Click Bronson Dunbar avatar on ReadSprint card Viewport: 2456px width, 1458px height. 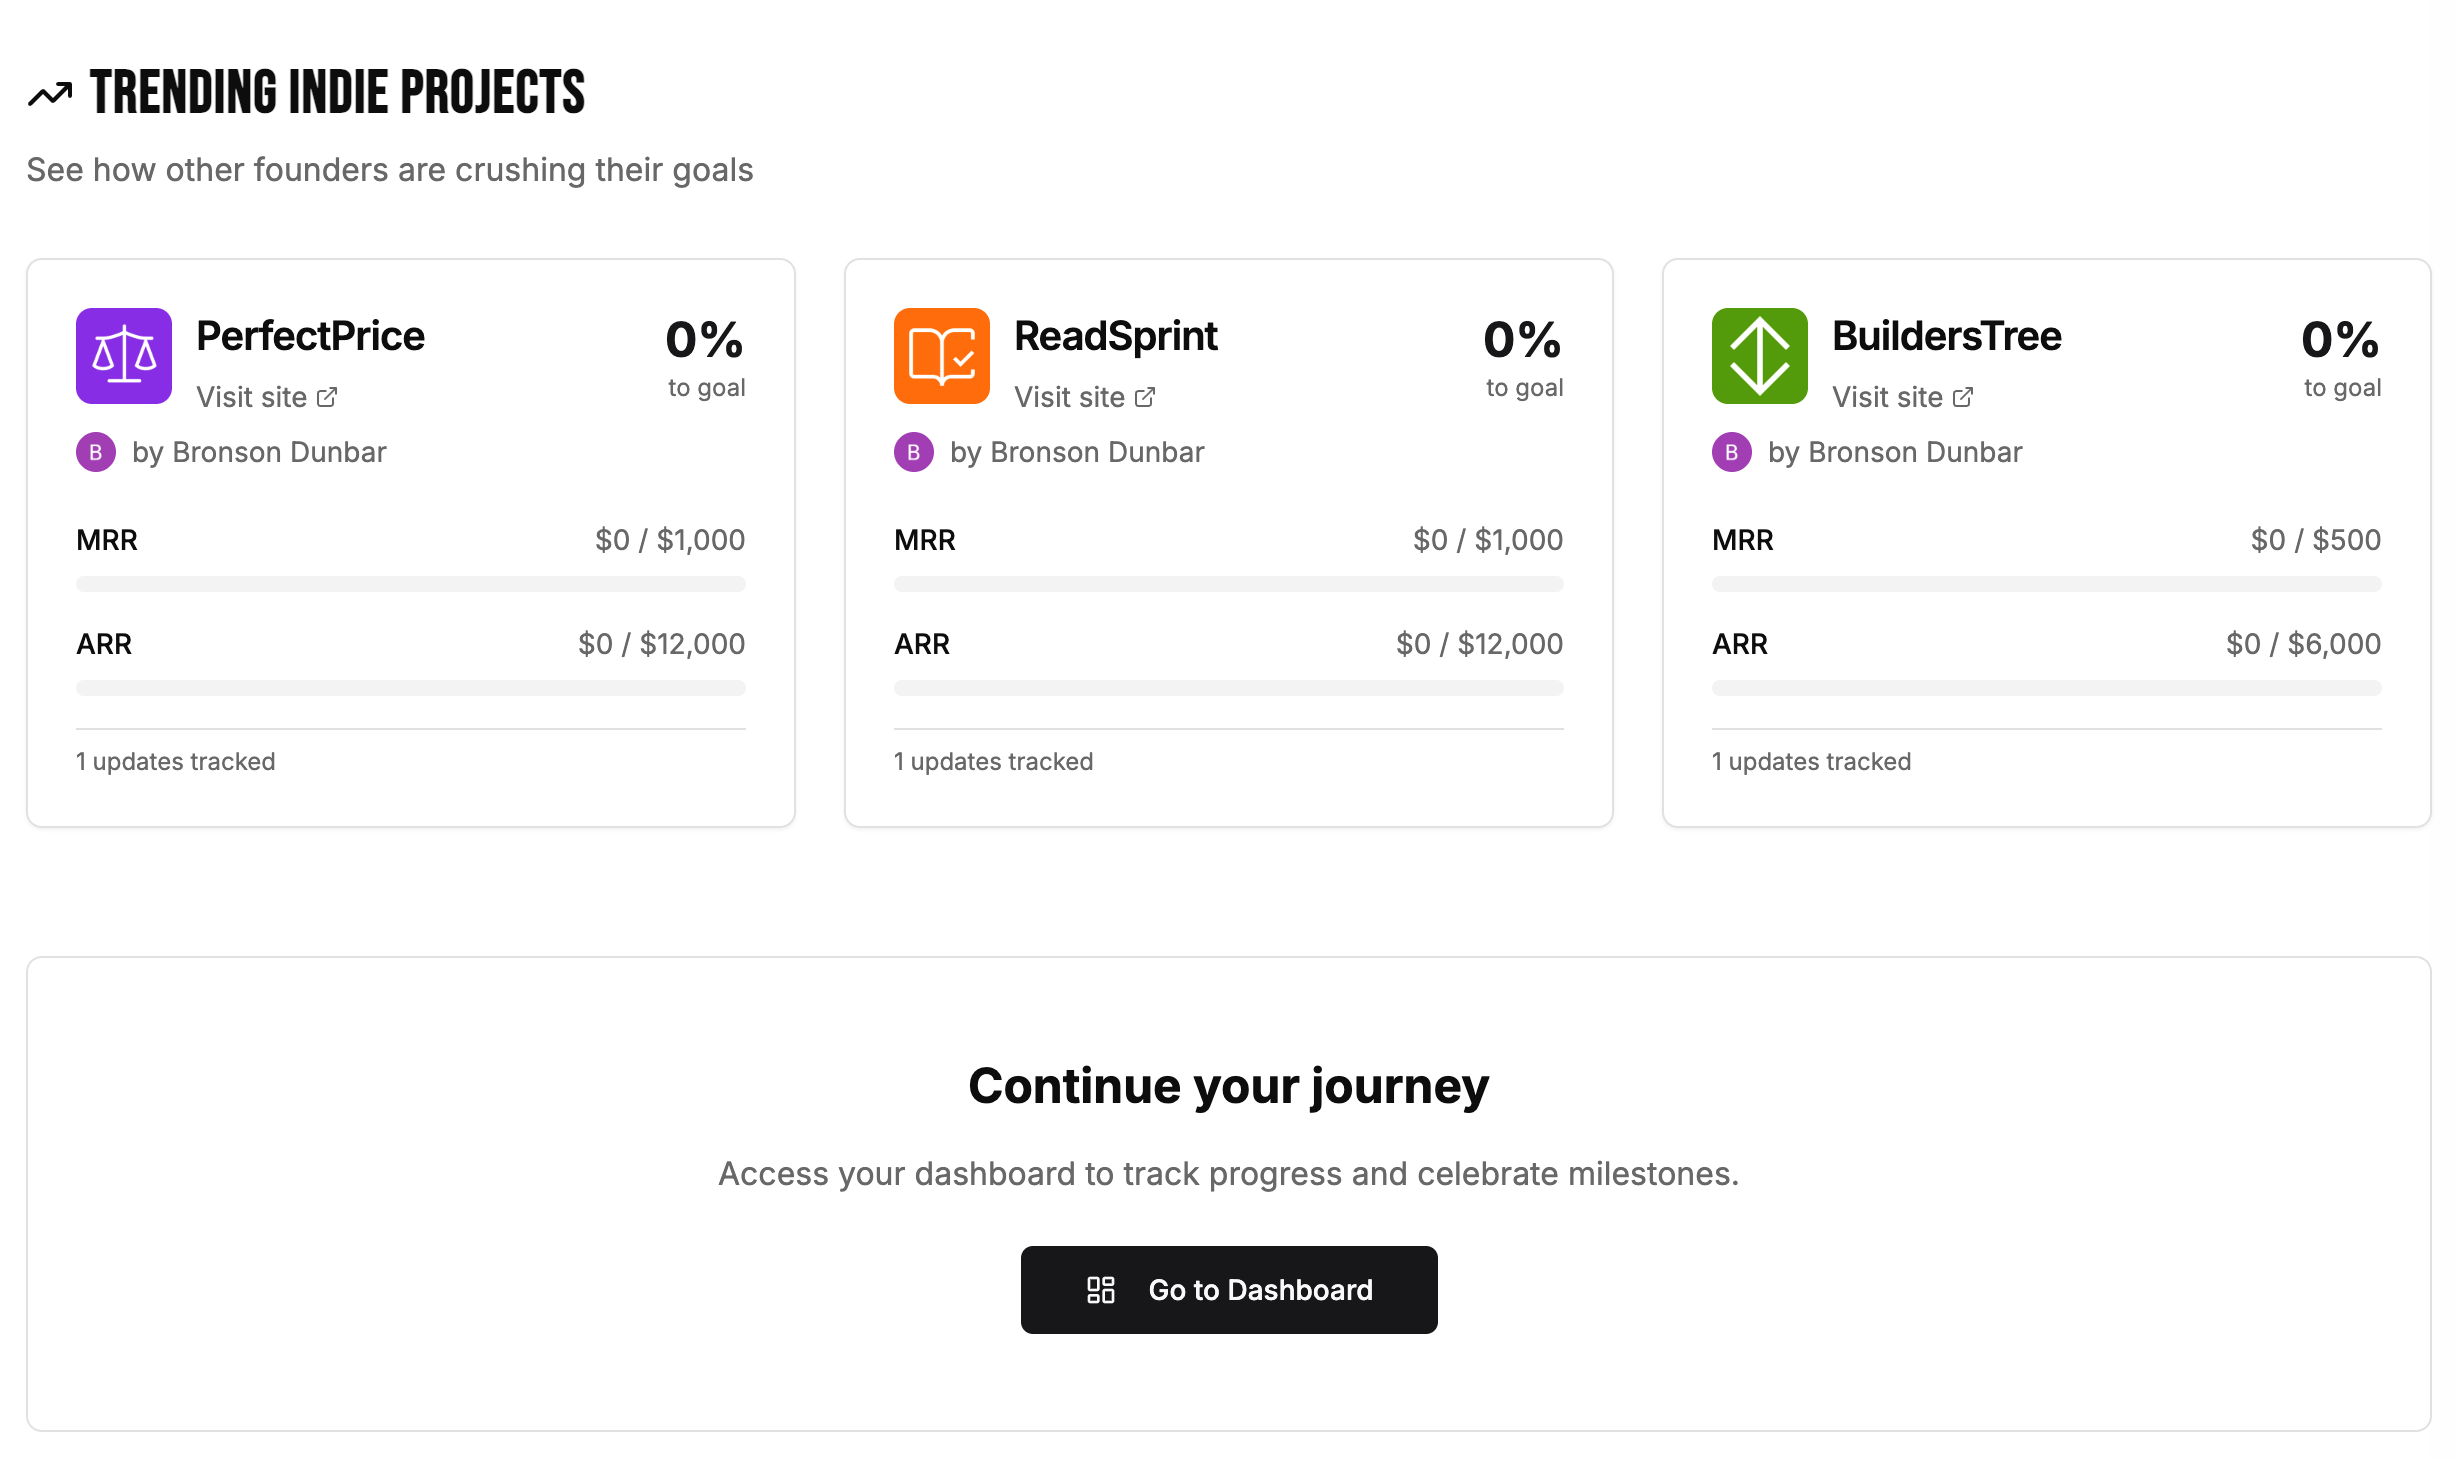(914, 452)
